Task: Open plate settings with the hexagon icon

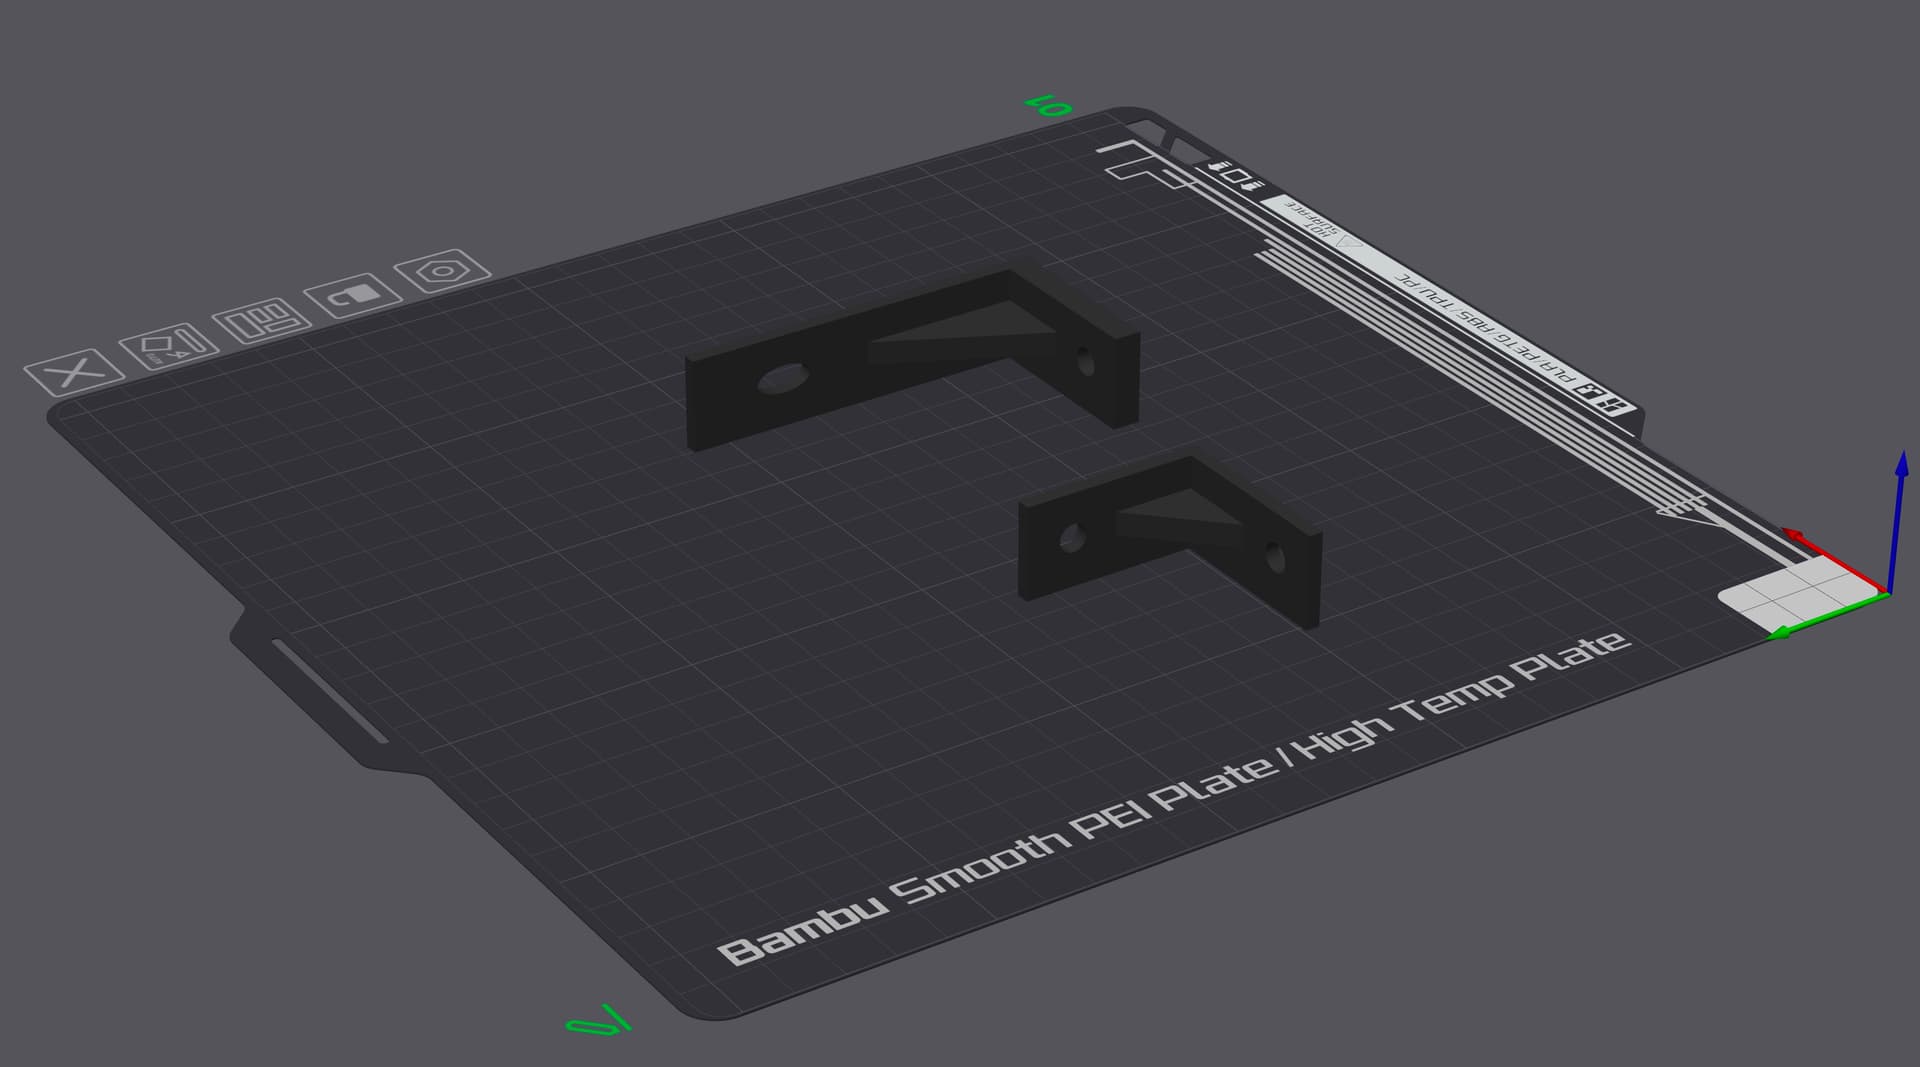Action: [443, 271]
